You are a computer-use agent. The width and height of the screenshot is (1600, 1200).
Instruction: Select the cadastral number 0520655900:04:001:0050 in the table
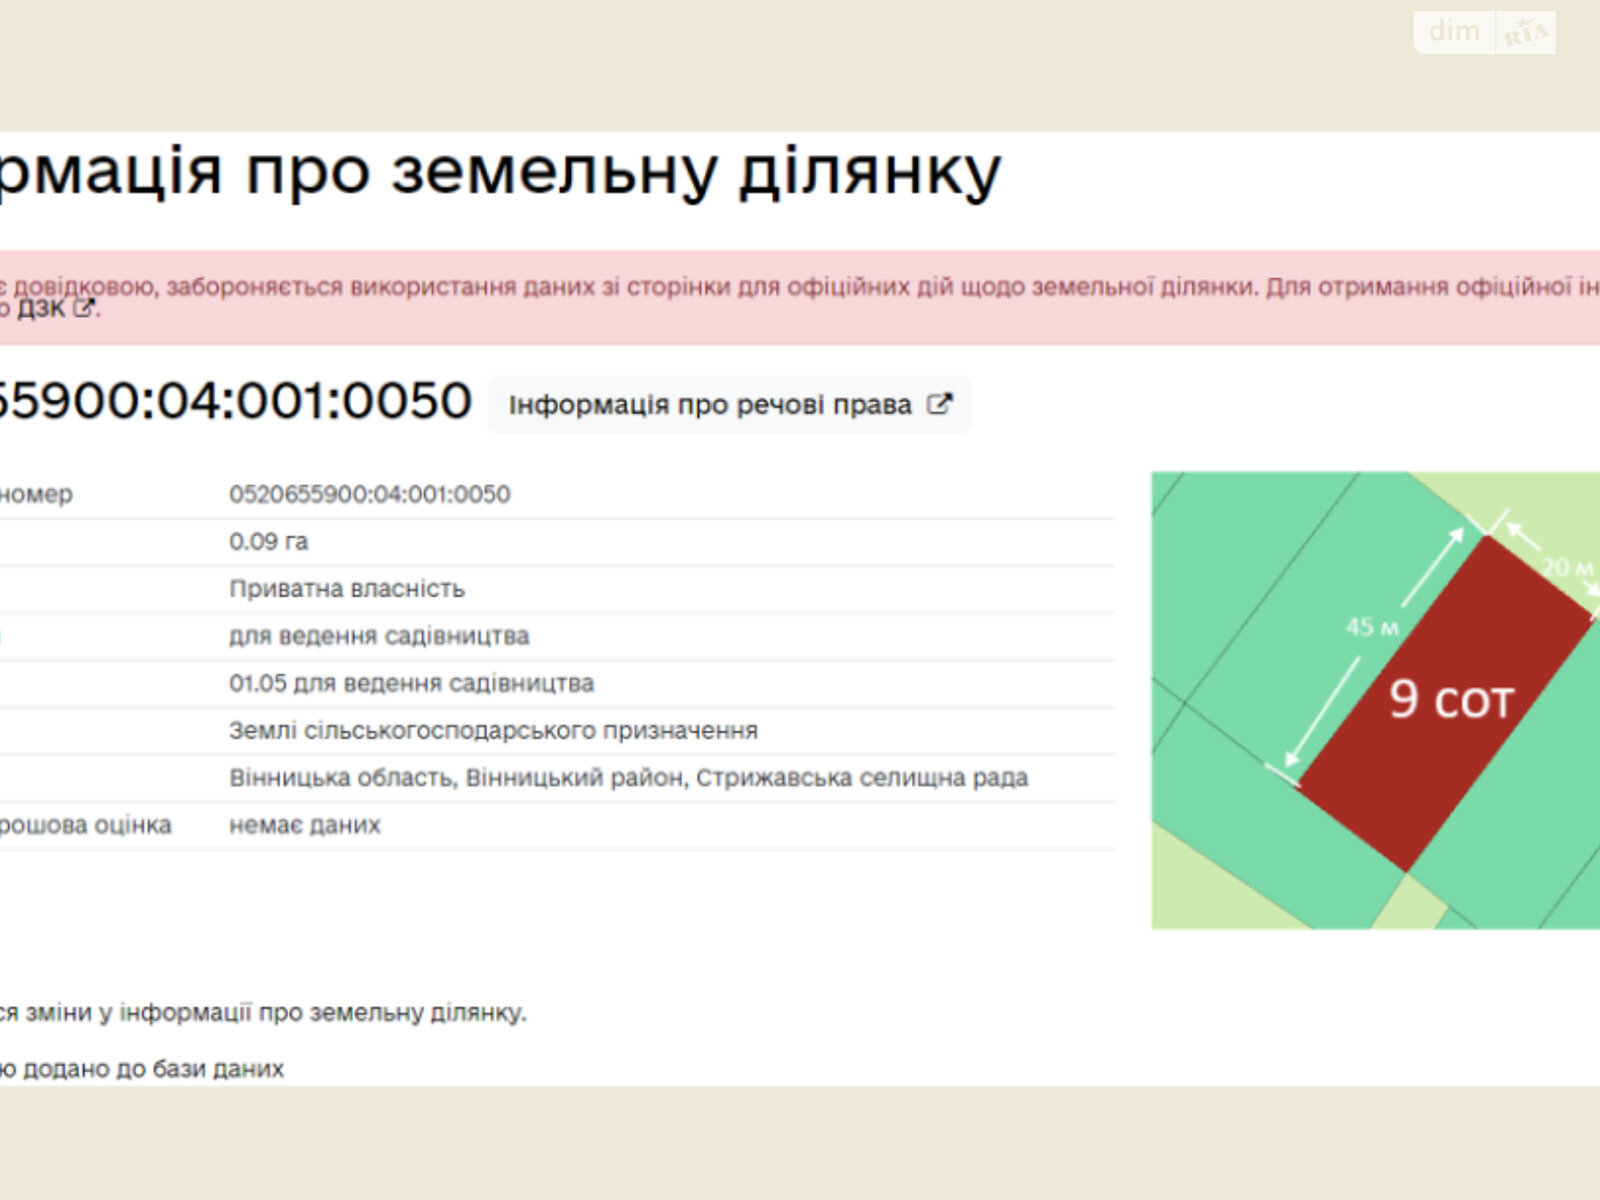(x=369, y=494)
